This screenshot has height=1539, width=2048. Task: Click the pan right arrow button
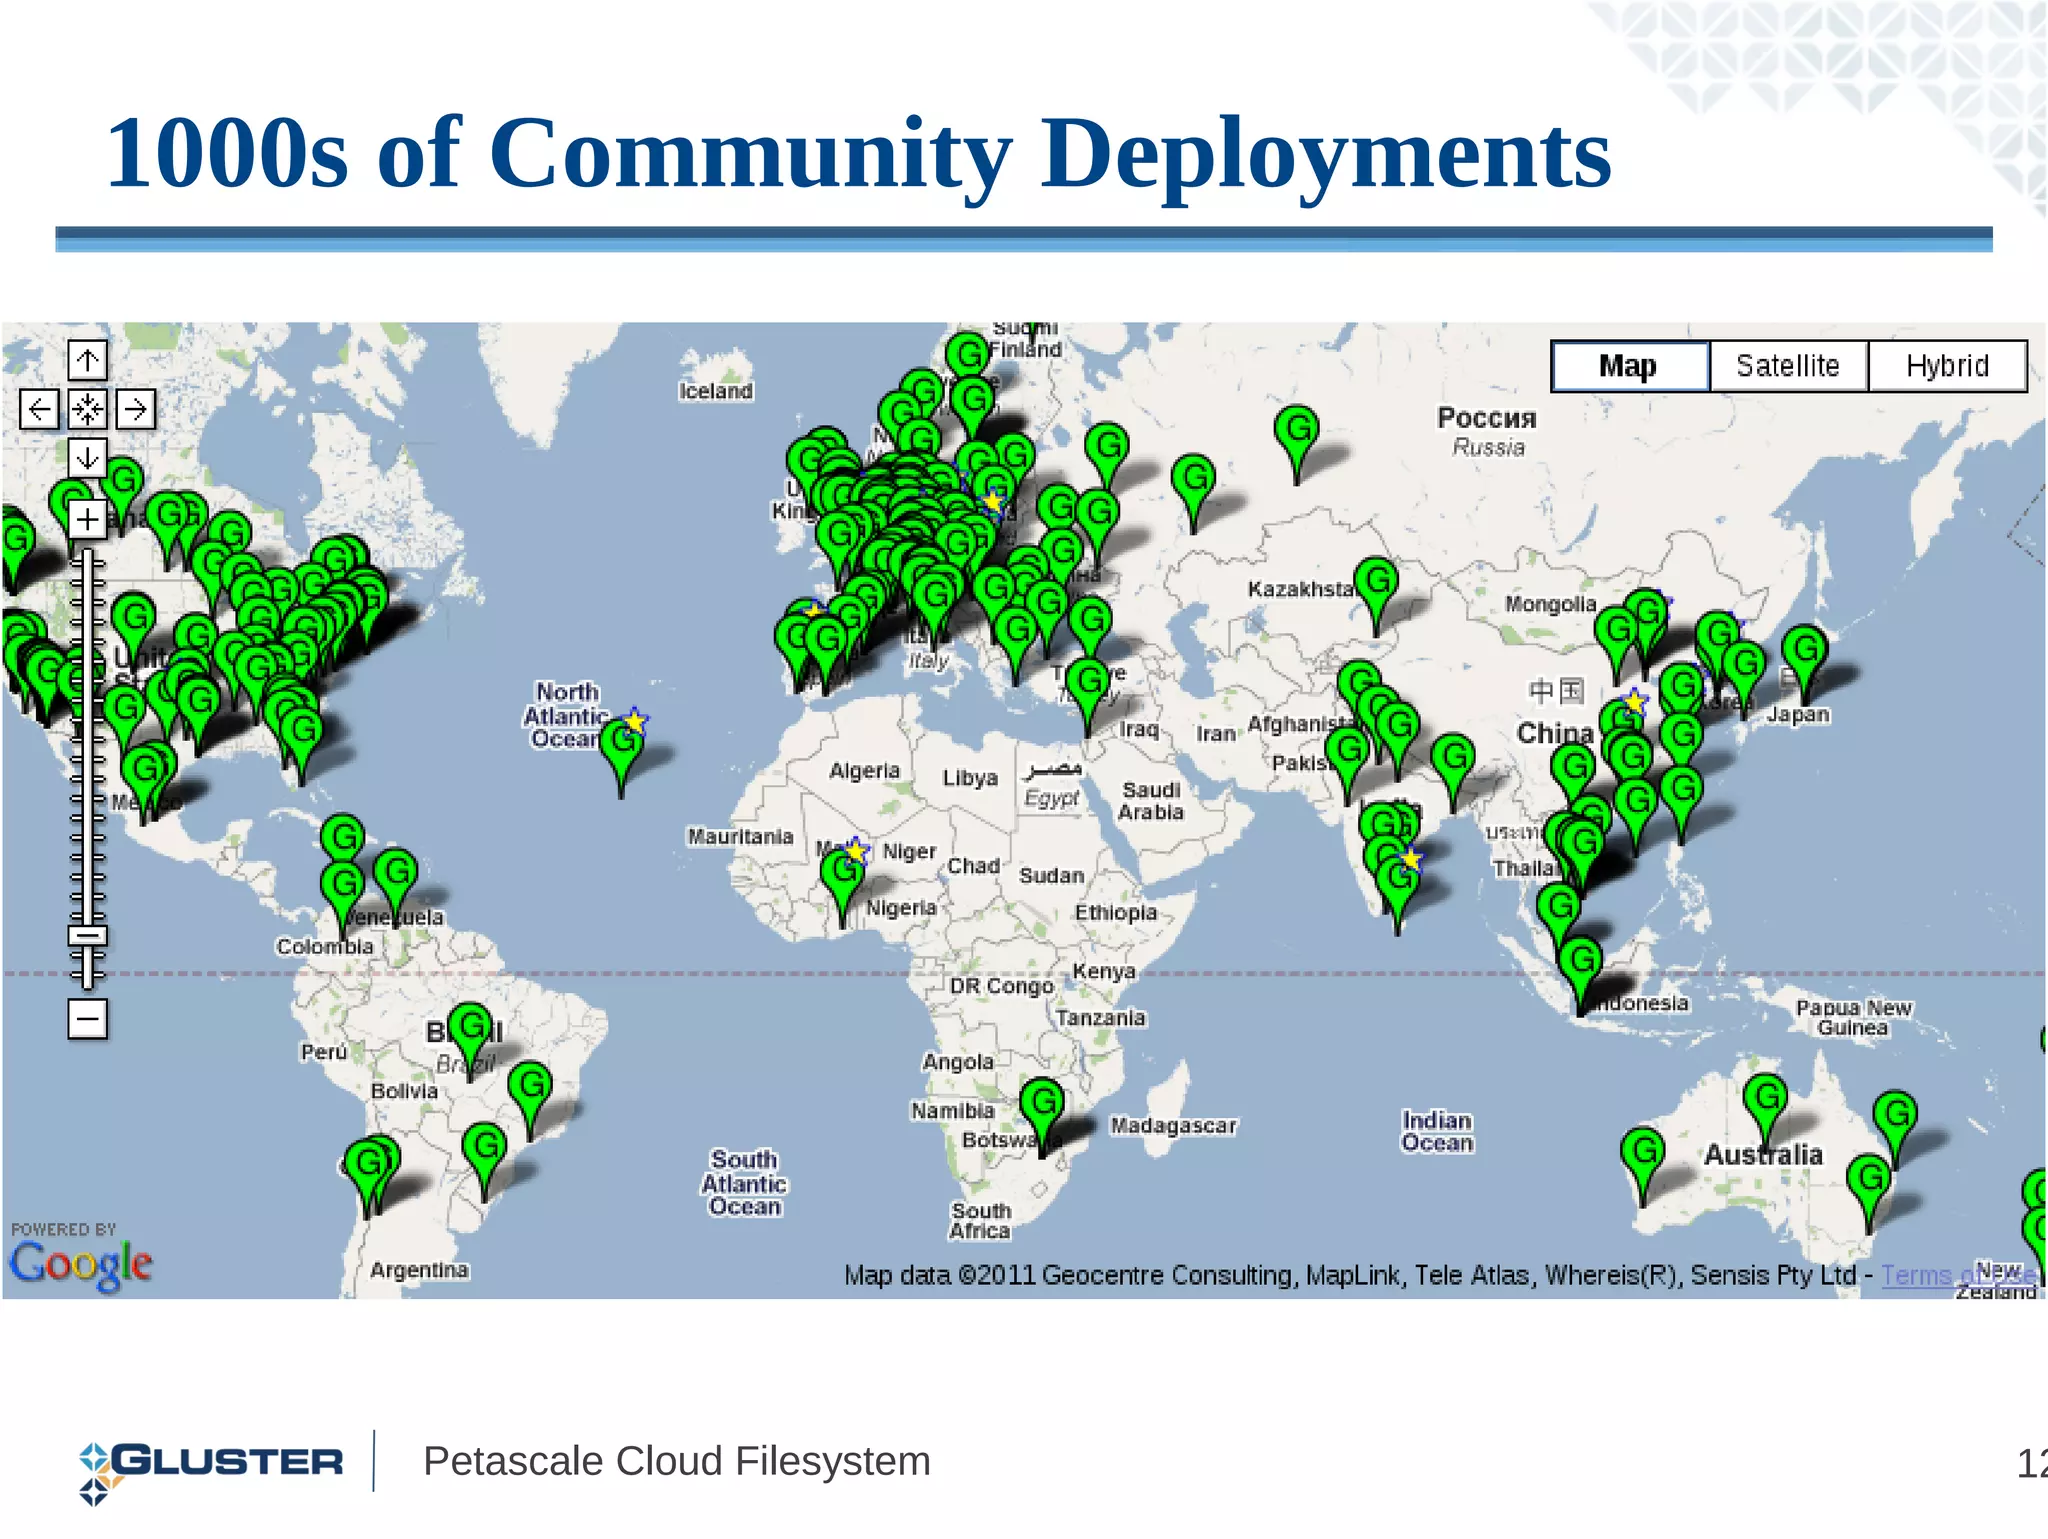[136, 409]
